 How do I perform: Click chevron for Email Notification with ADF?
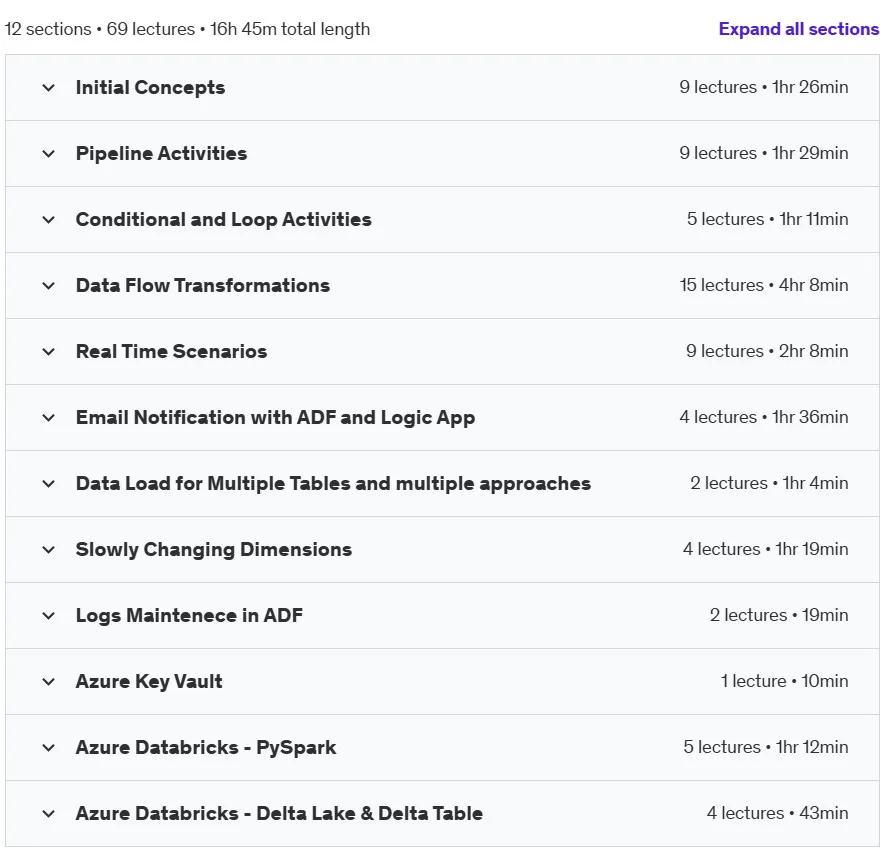point(48,418)
